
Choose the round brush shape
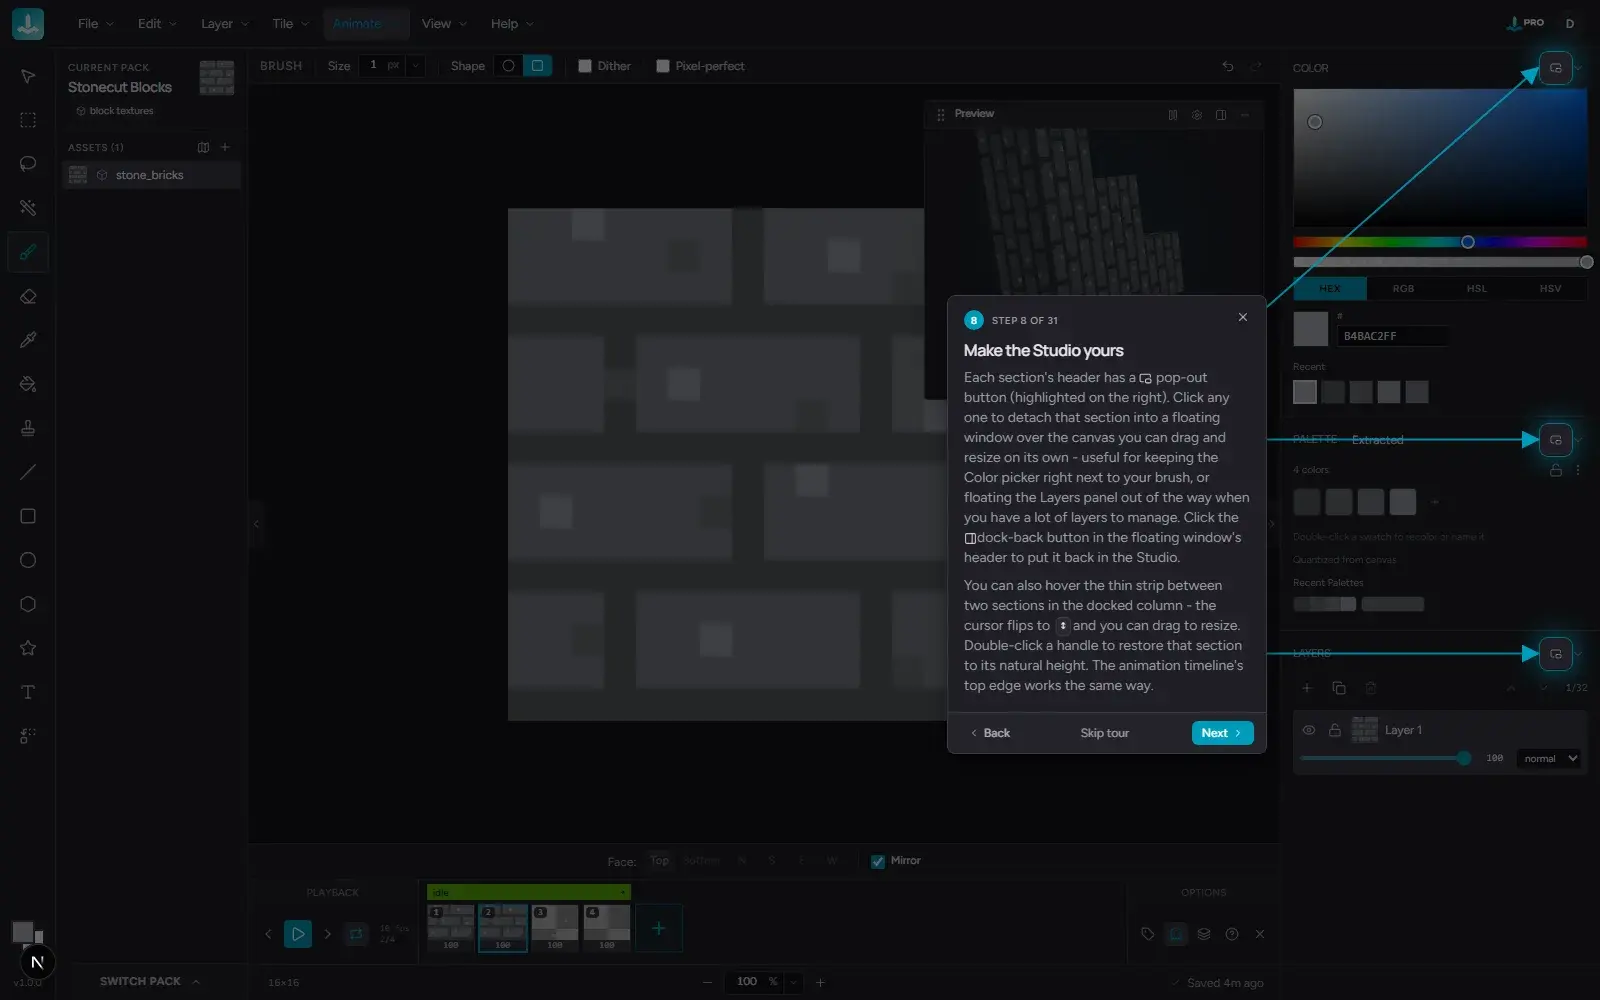click(x=509, y=66)
